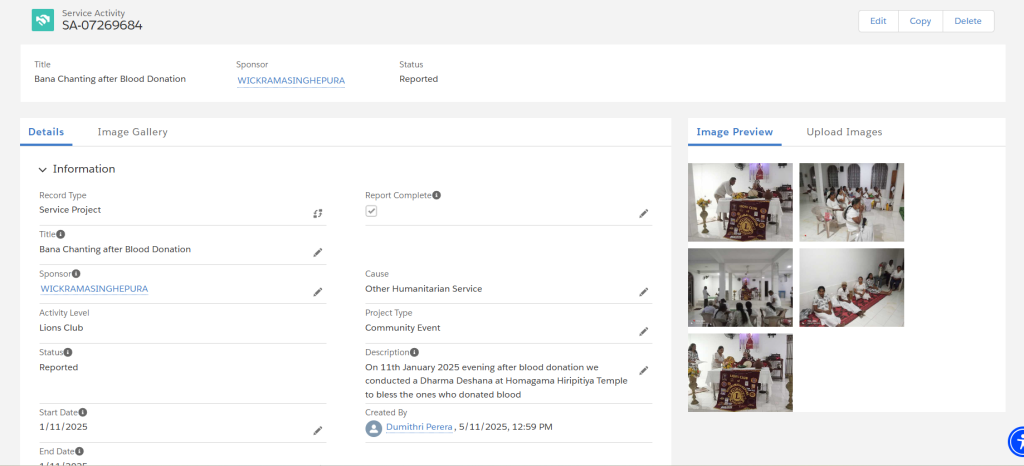This screenshot has height=466, width=1024.
Task: Click info icon next to End Date
Action: click(x=80, y=451)
